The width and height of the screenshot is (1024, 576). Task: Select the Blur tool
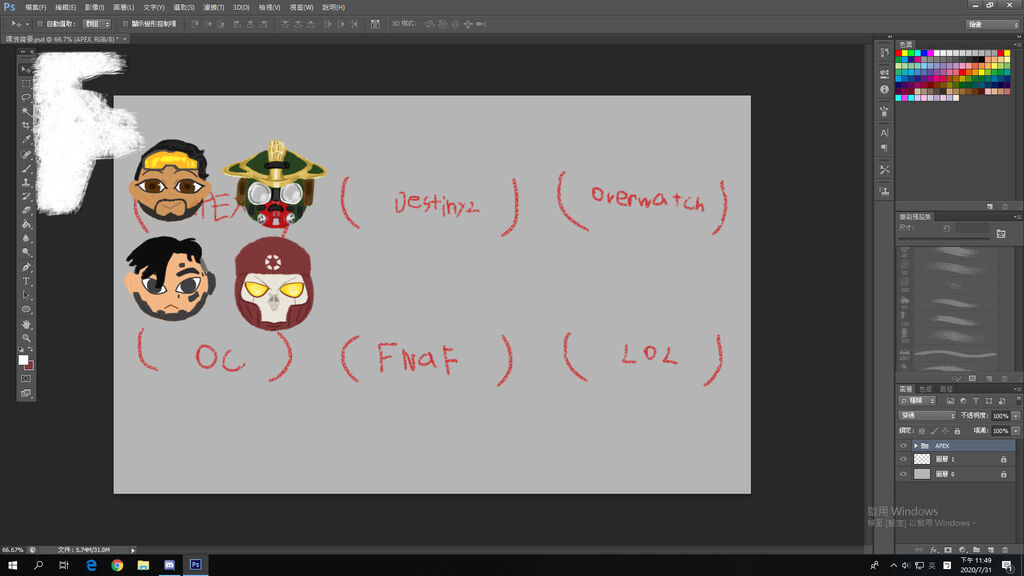click(25, 239)
